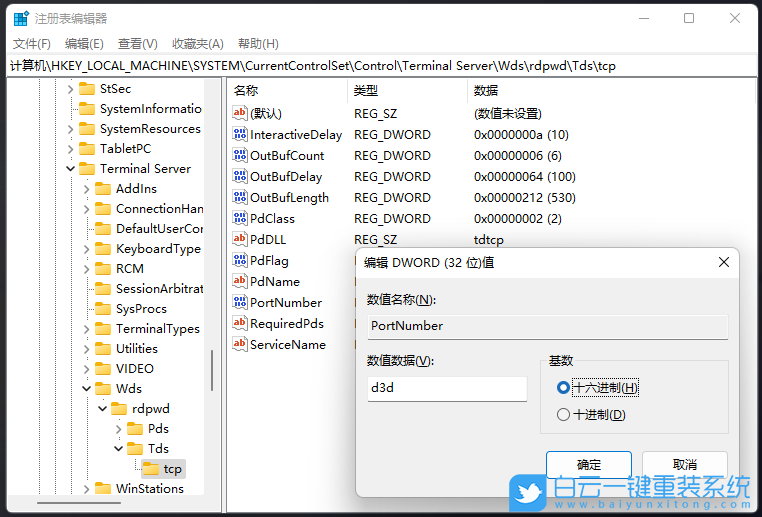Open the 查看(V) menu
The width and height of the screenshot is (762, 517).
point(138,44)
